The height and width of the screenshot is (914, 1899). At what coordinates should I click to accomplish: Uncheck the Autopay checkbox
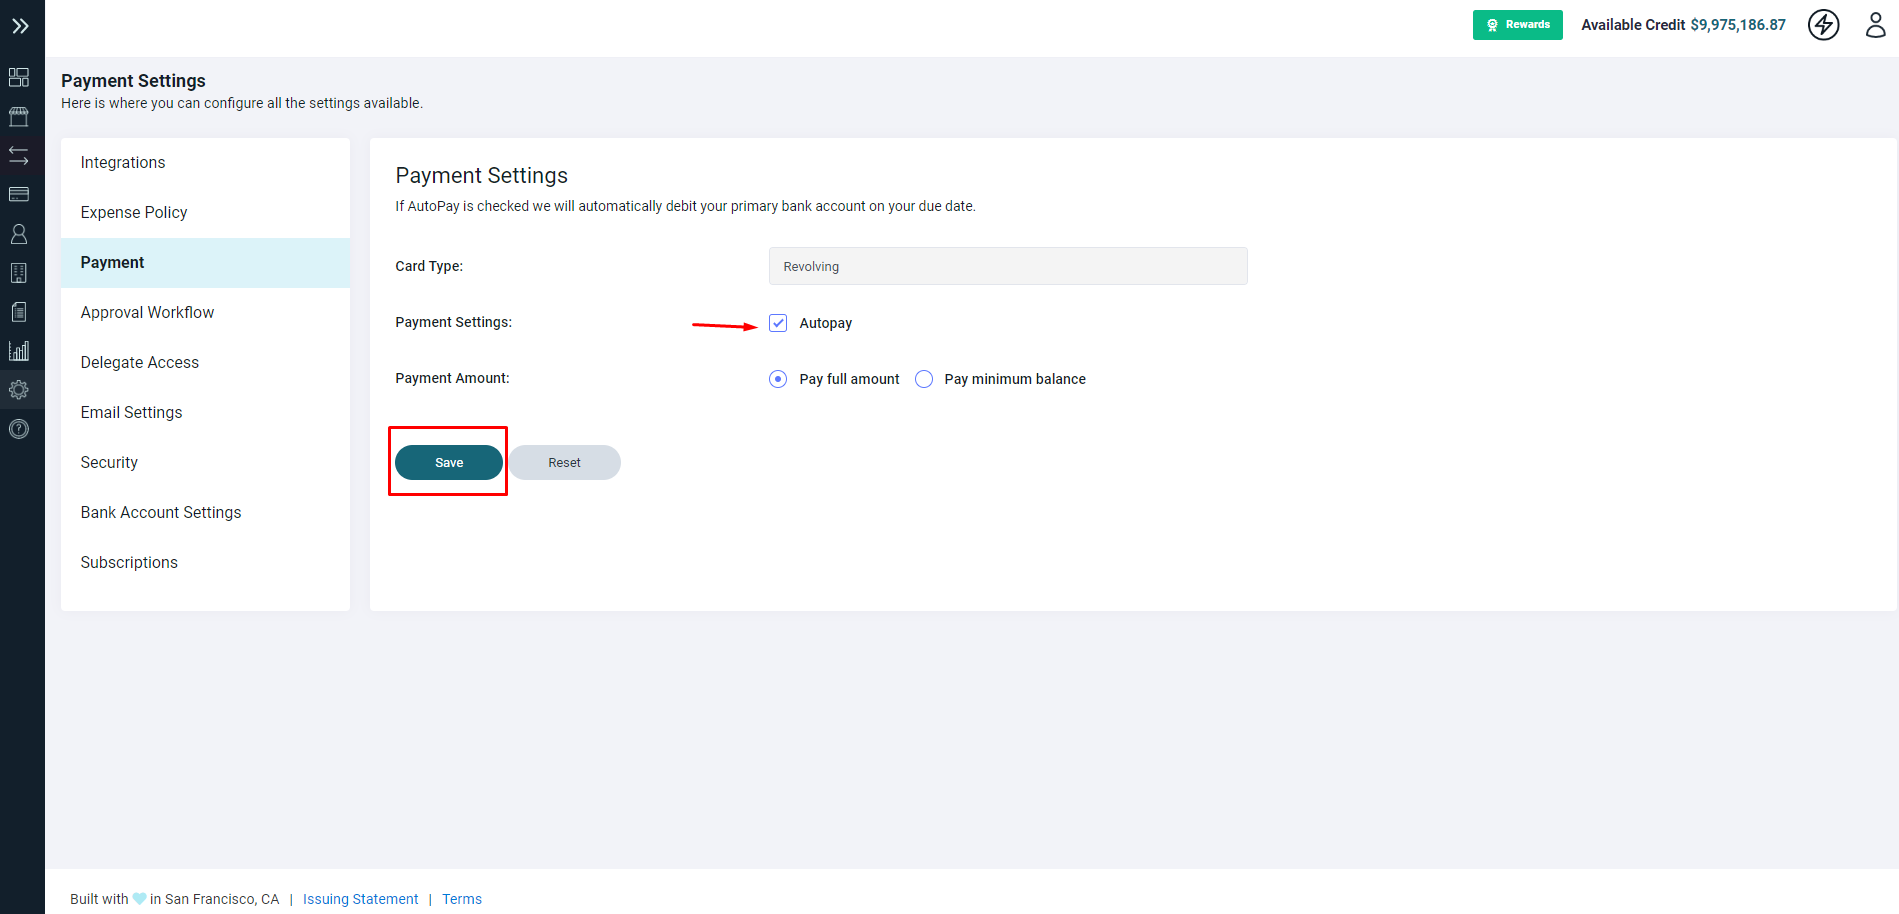(x=778, y=322)
